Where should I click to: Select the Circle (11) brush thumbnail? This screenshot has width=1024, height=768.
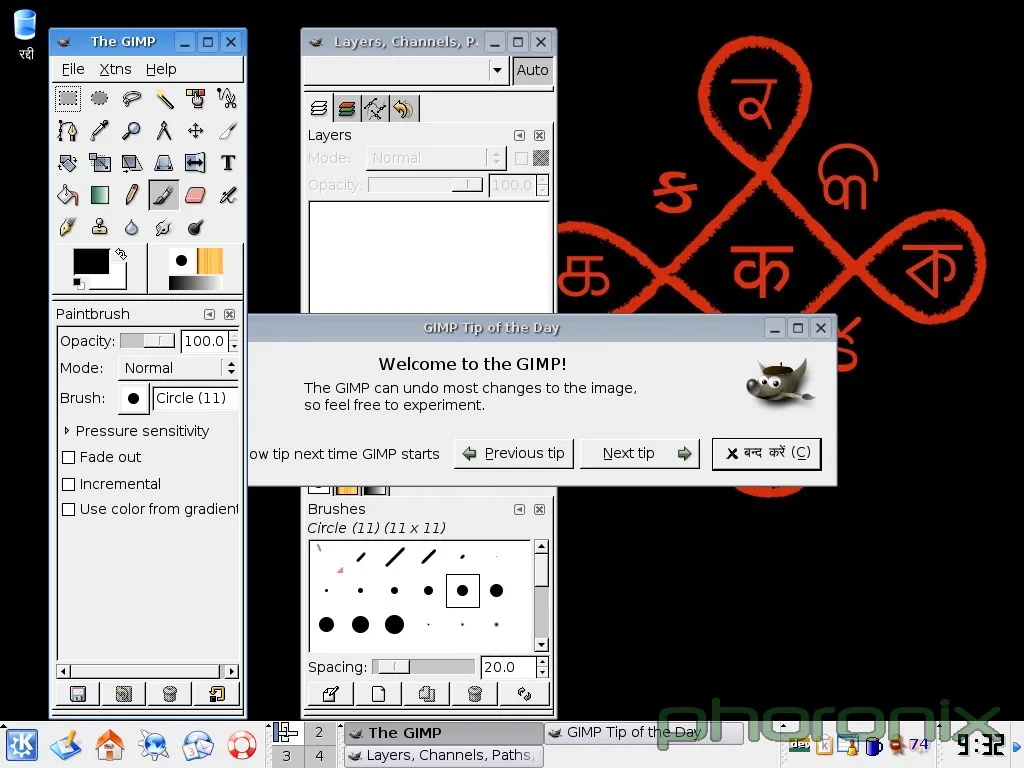point(462,590)
